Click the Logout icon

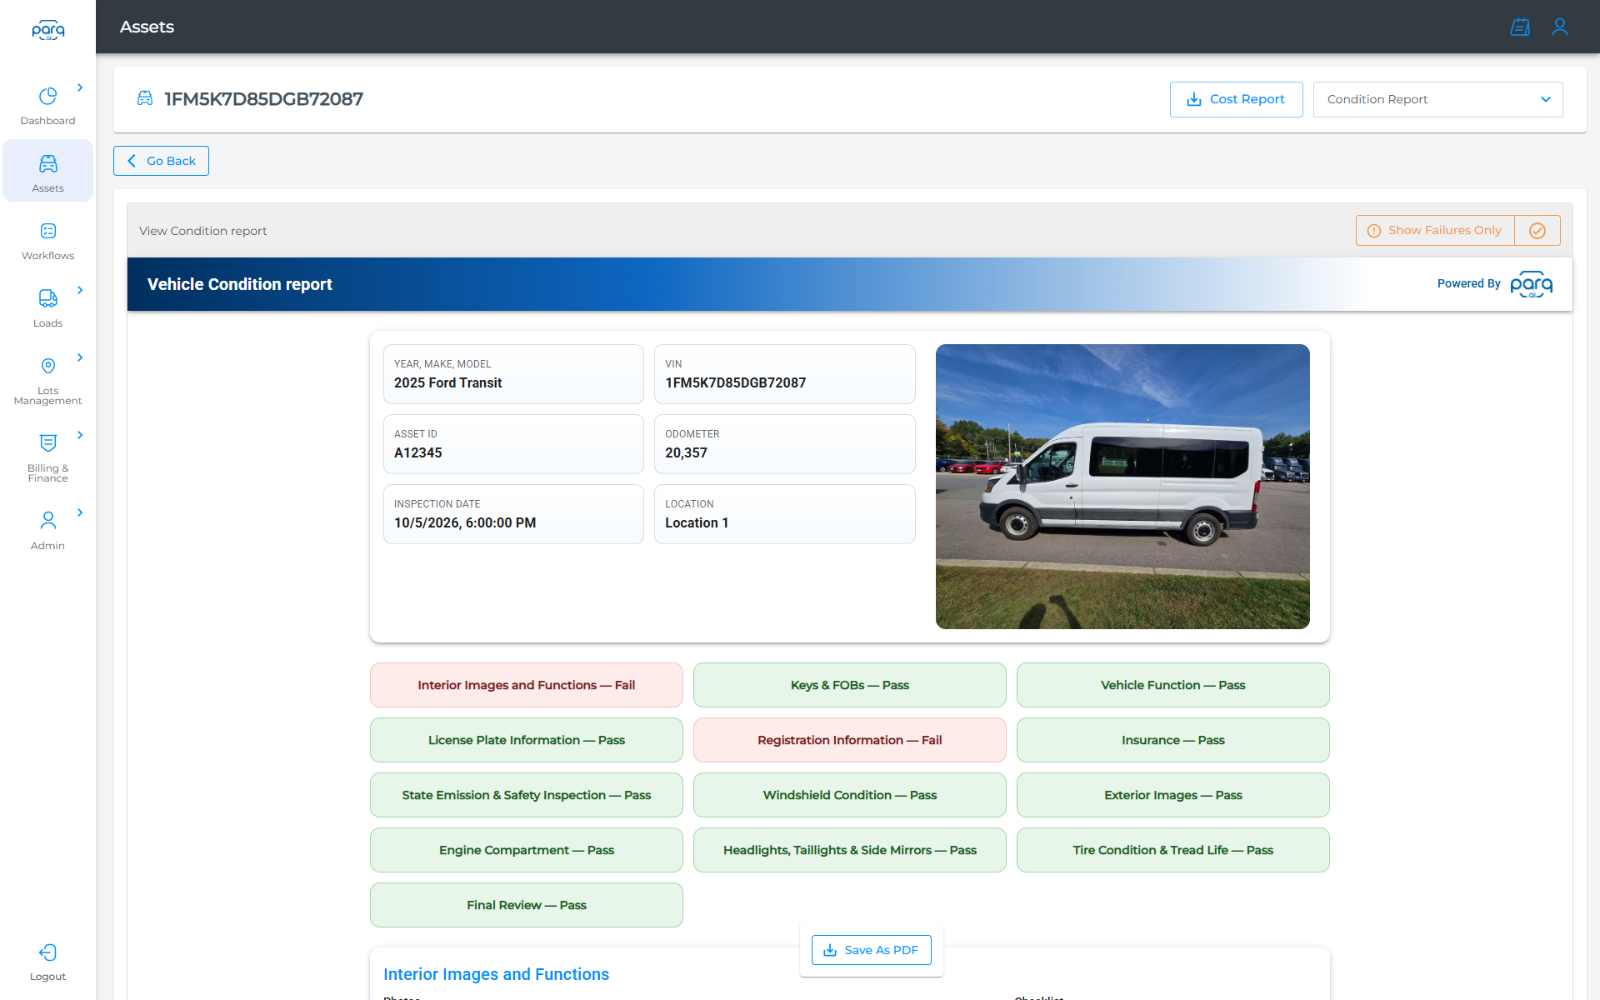coord(48,952)
